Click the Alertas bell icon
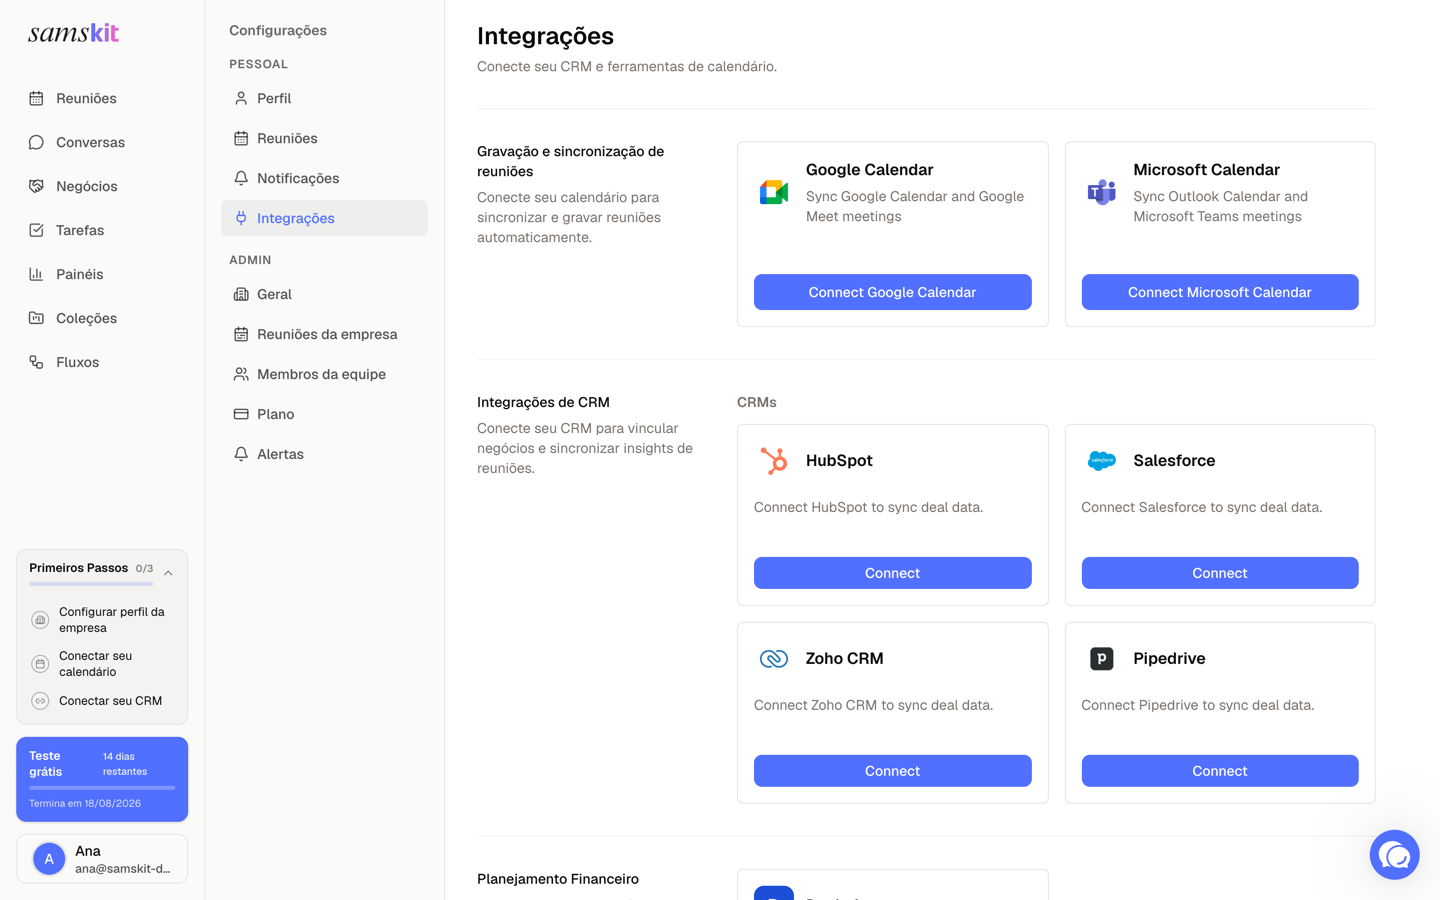Screen dimensions: 1440x900 (x=241, y=454)
